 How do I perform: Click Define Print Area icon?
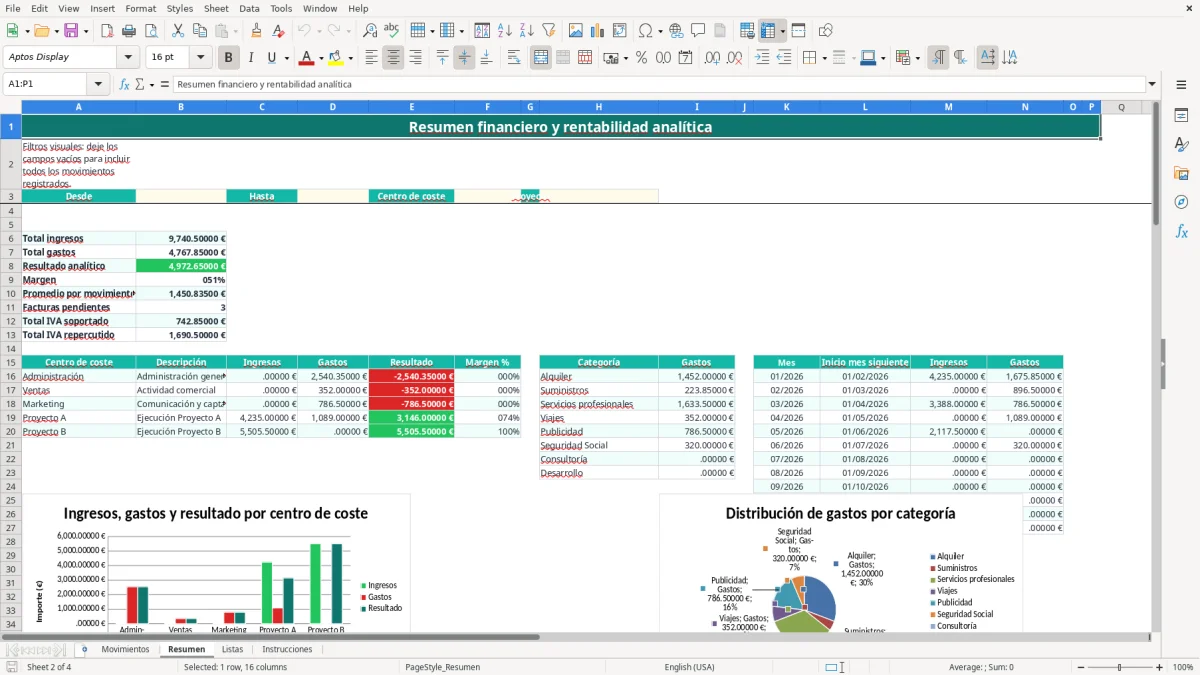pos(747,30)
